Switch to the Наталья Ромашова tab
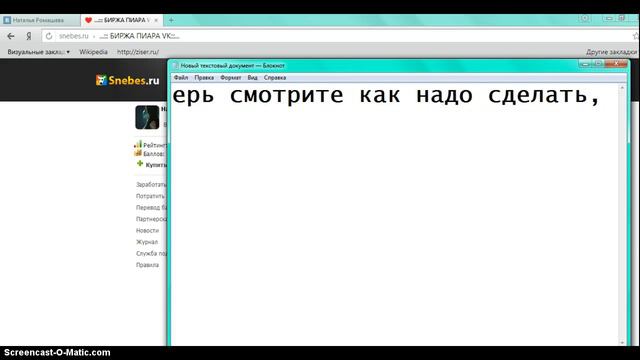 (40, 20)
